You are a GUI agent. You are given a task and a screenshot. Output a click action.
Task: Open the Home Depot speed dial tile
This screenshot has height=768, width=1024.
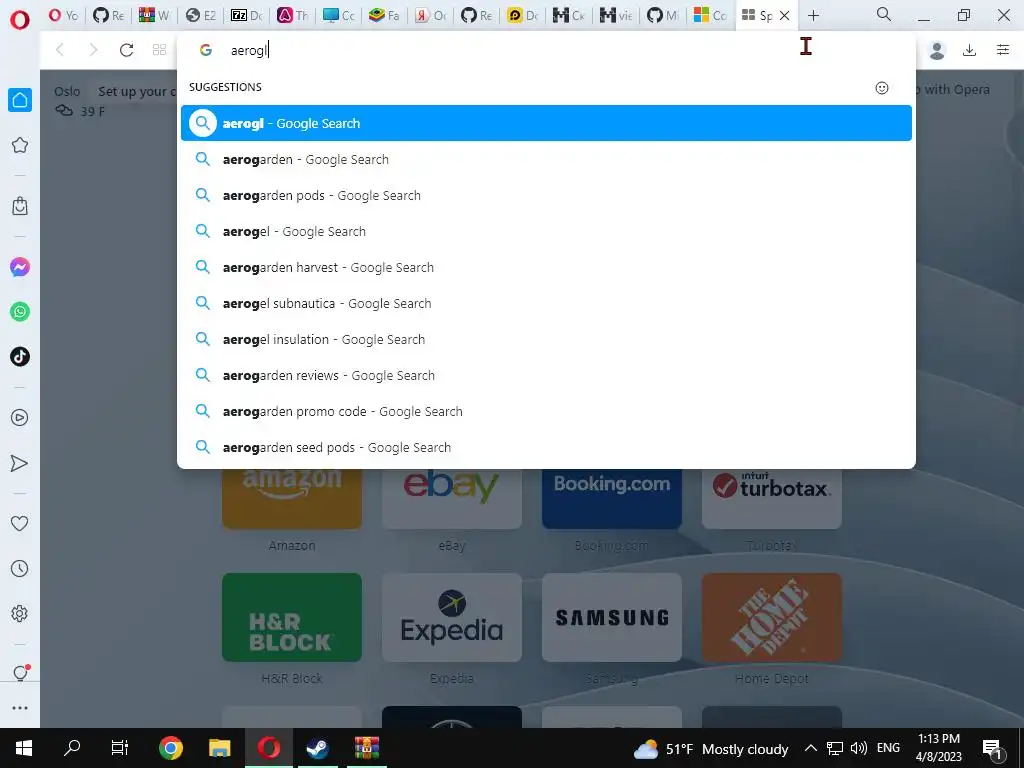coord(772,617)
